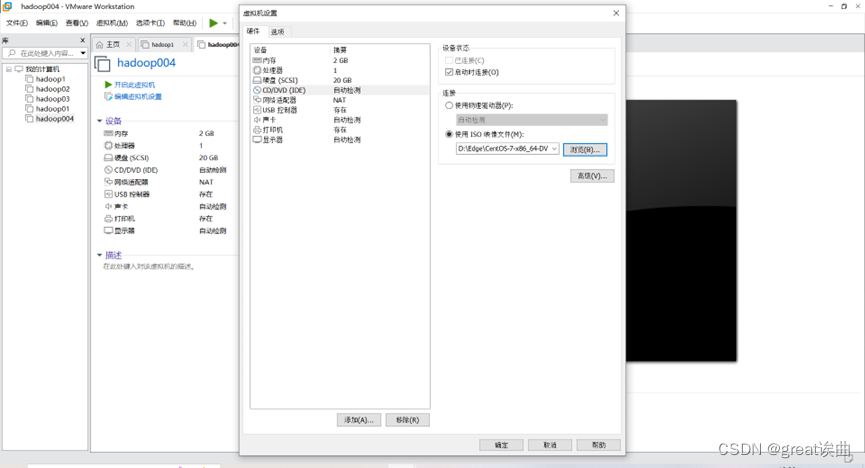Open the dropdown arrow next to play button
The height and width of the screenshot is (468, 865).
(x=225, y=23)
